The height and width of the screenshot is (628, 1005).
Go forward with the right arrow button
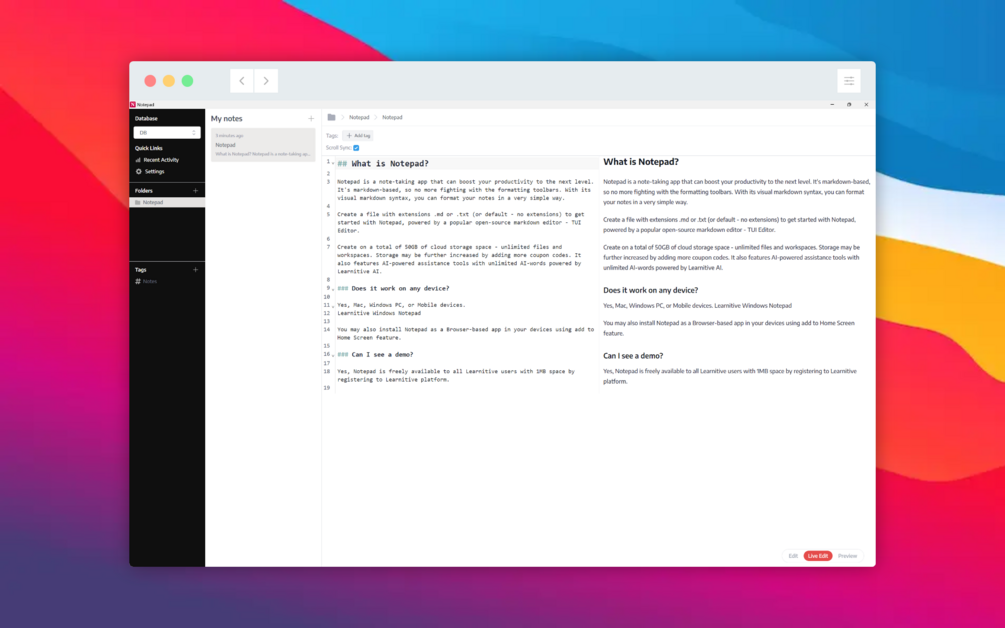(266, 81)
